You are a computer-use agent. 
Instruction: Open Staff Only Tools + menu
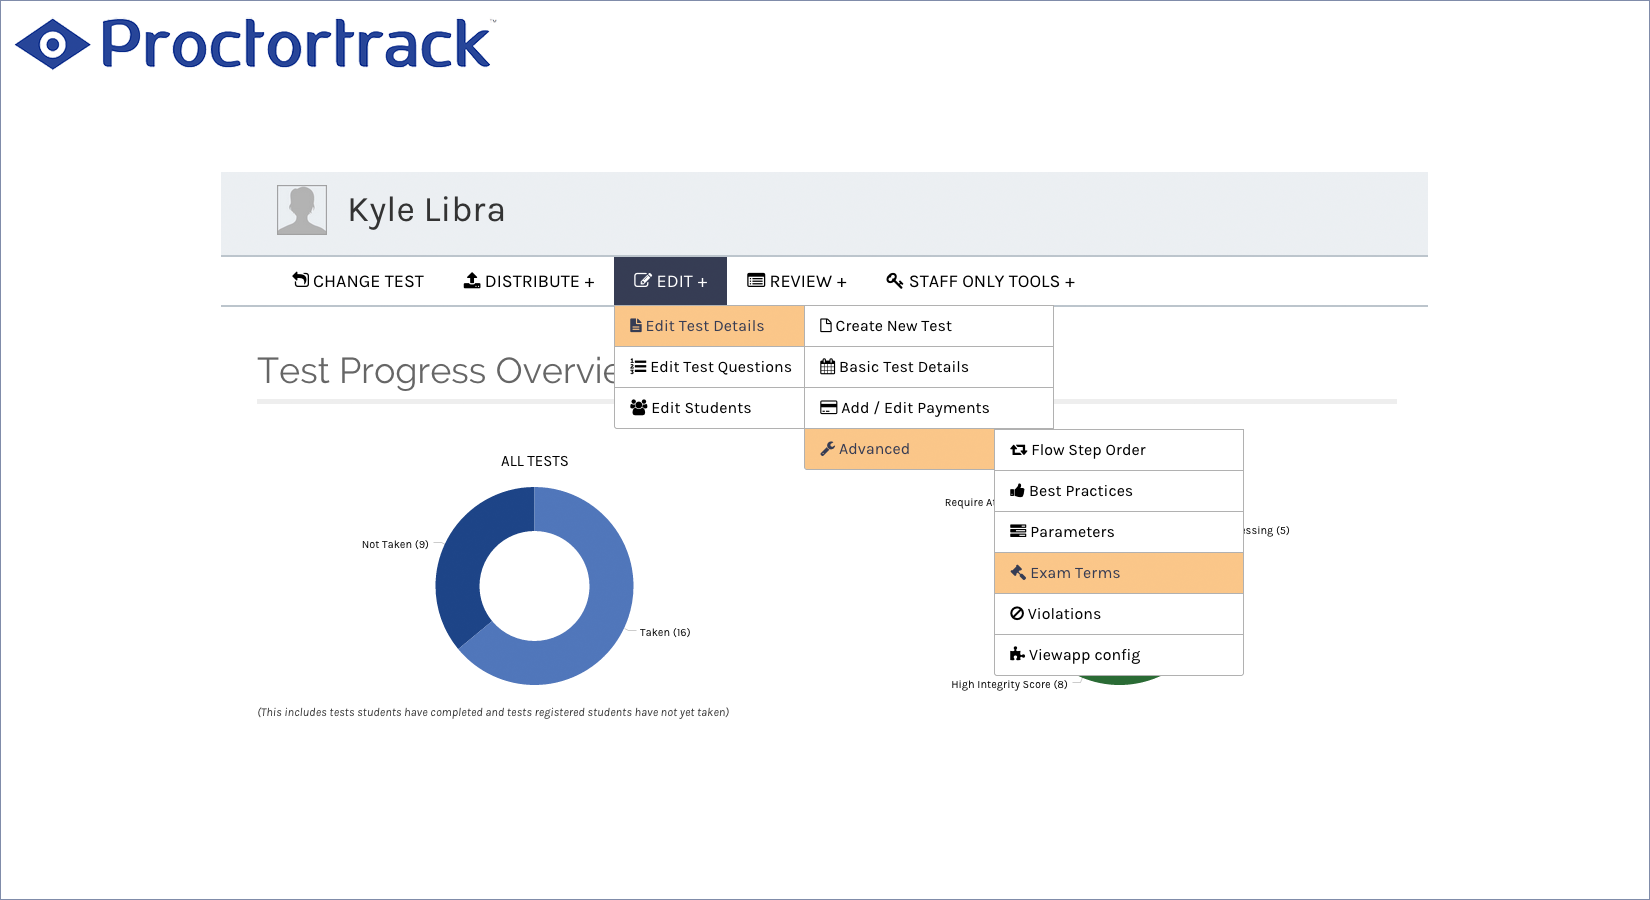(980, 282)
